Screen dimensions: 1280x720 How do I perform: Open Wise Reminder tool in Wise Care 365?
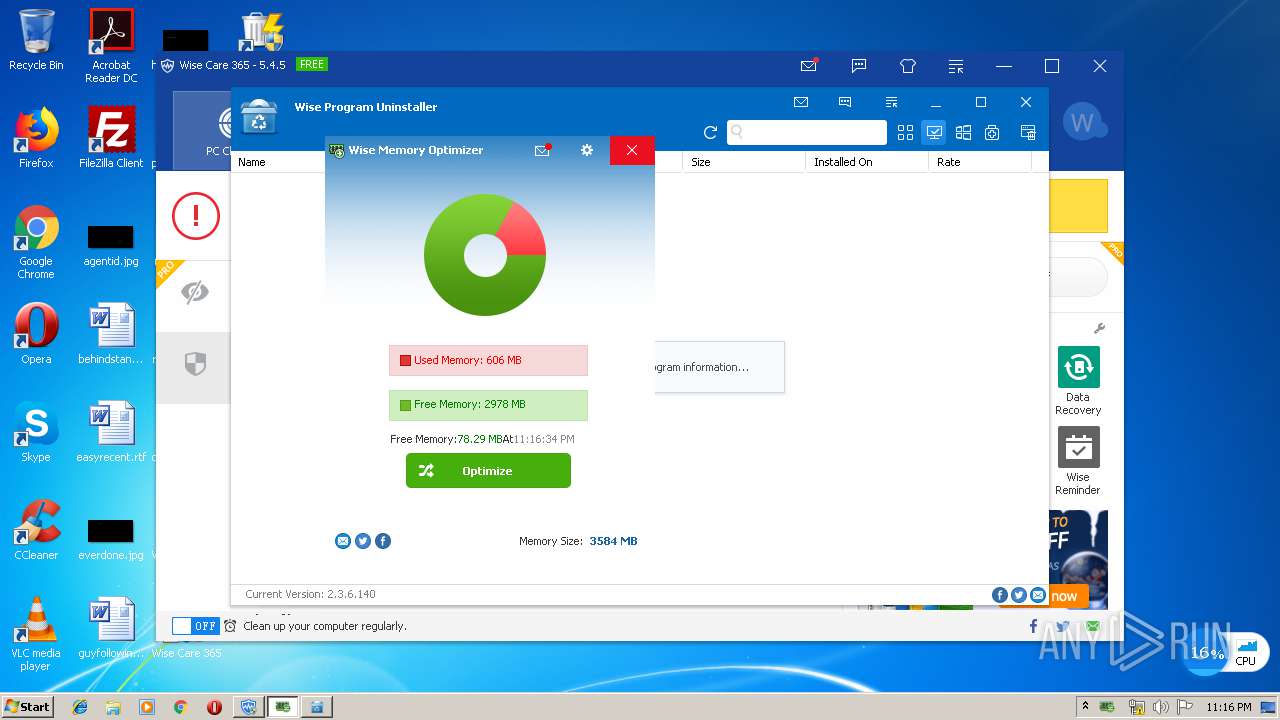coord(1078,461)
